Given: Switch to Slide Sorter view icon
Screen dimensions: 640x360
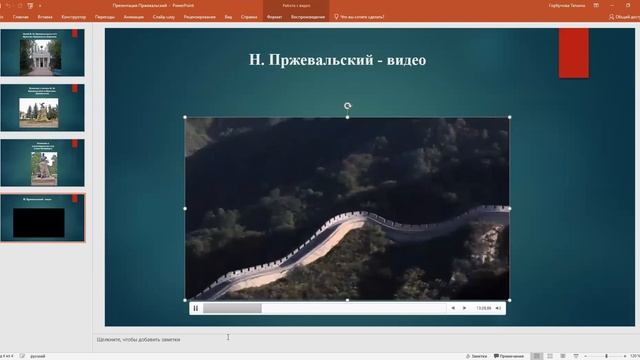Looking at the screenshot, I should coord(550,356).
